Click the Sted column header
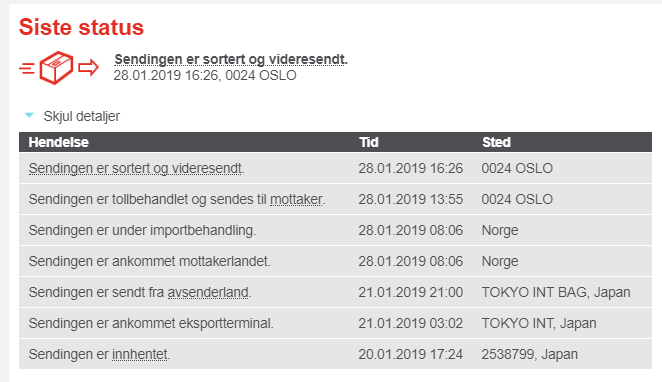This screenshot has width=662, height=382. click(x=496, y=142)
